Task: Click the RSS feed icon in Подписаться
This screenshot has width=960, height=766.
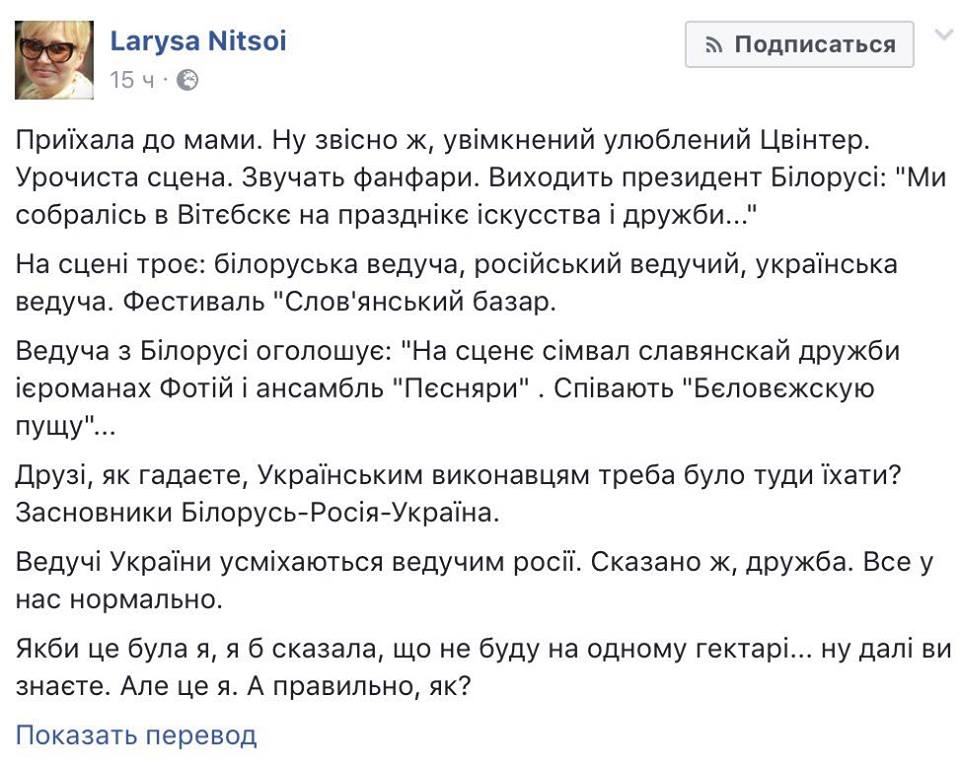Action: click(713, 45)
